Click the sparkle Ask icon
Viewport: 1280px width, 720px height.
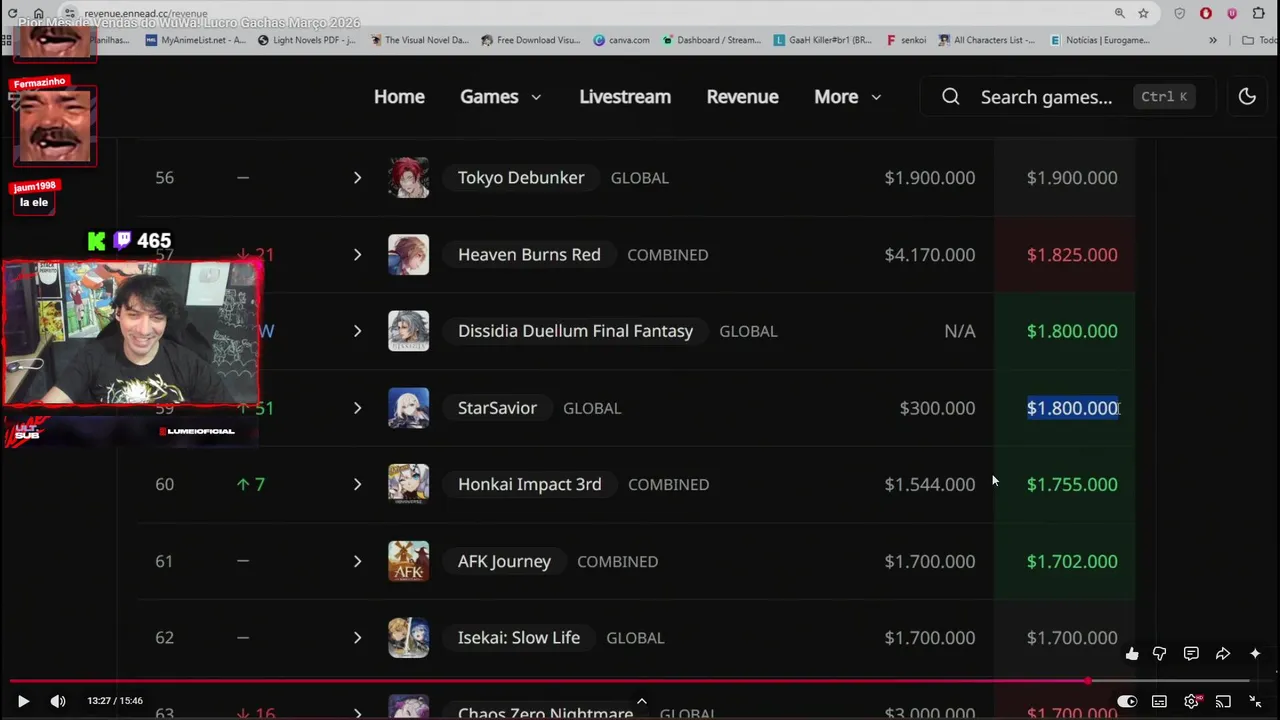coord(1255,654)
